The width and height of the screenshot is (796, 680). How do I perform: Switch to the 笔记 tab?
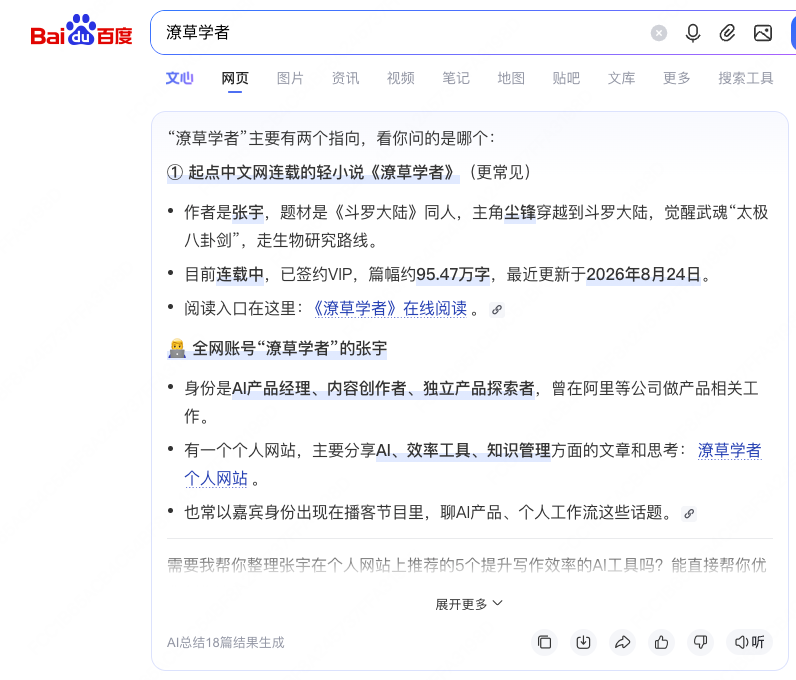point(456,78)
